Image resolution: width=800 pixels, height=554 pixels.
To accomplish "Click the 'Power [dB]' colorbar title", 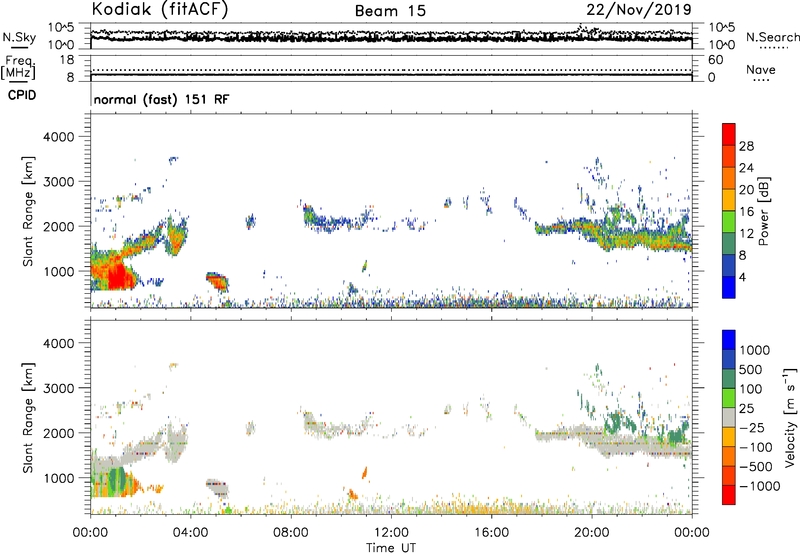I will tap(764, 211).
